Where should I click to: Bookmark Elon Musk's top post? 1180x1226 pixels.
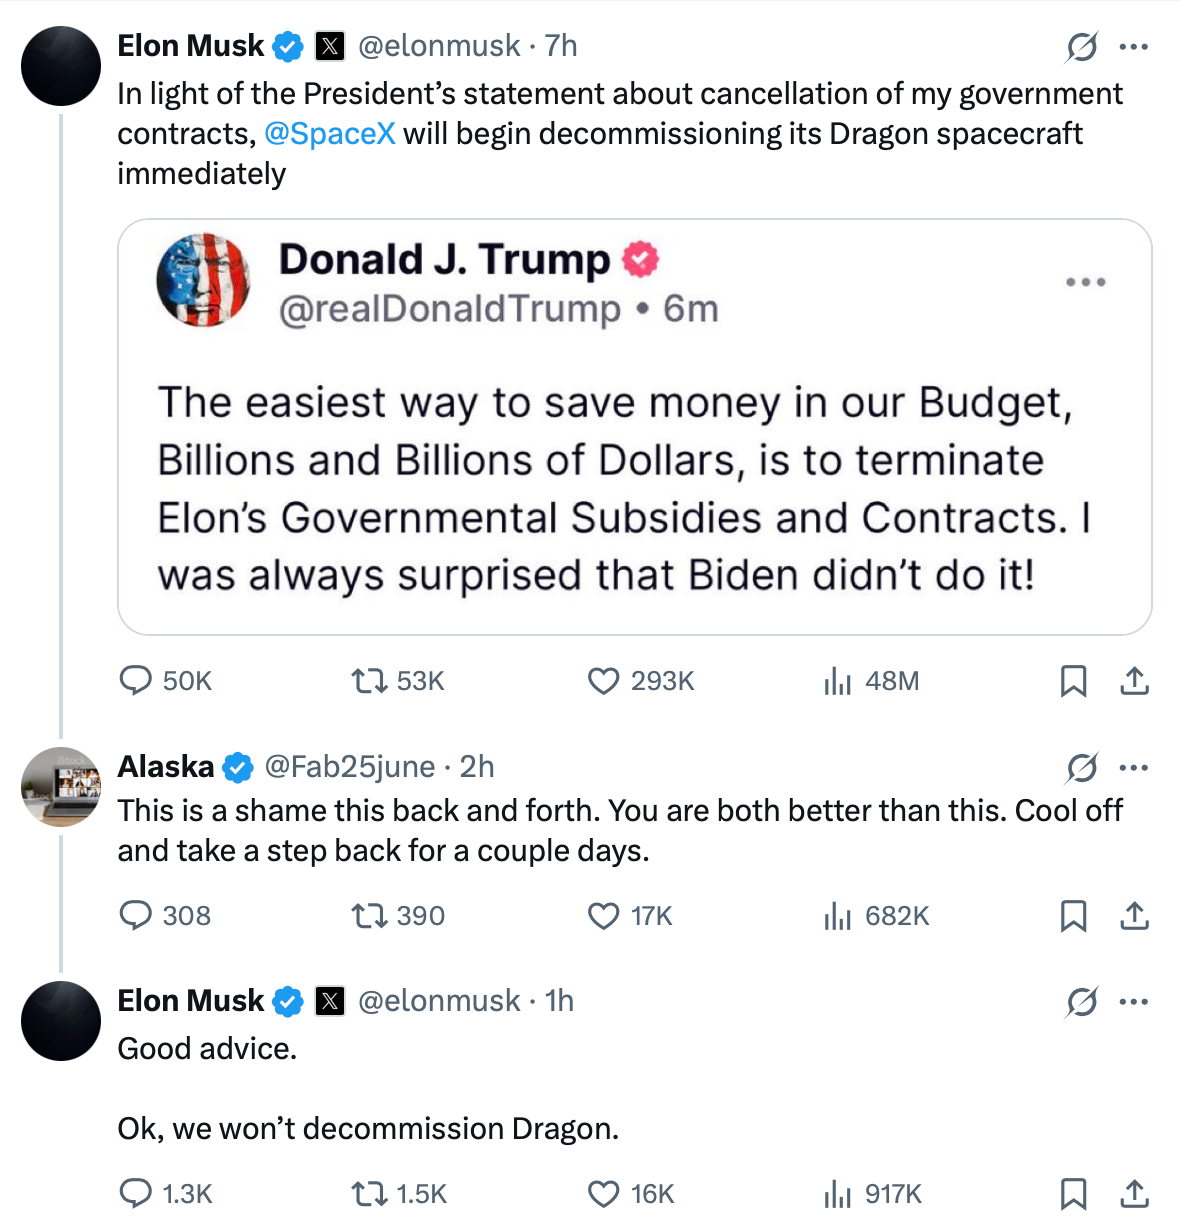pyautogui.click(x=1073, y=681)
